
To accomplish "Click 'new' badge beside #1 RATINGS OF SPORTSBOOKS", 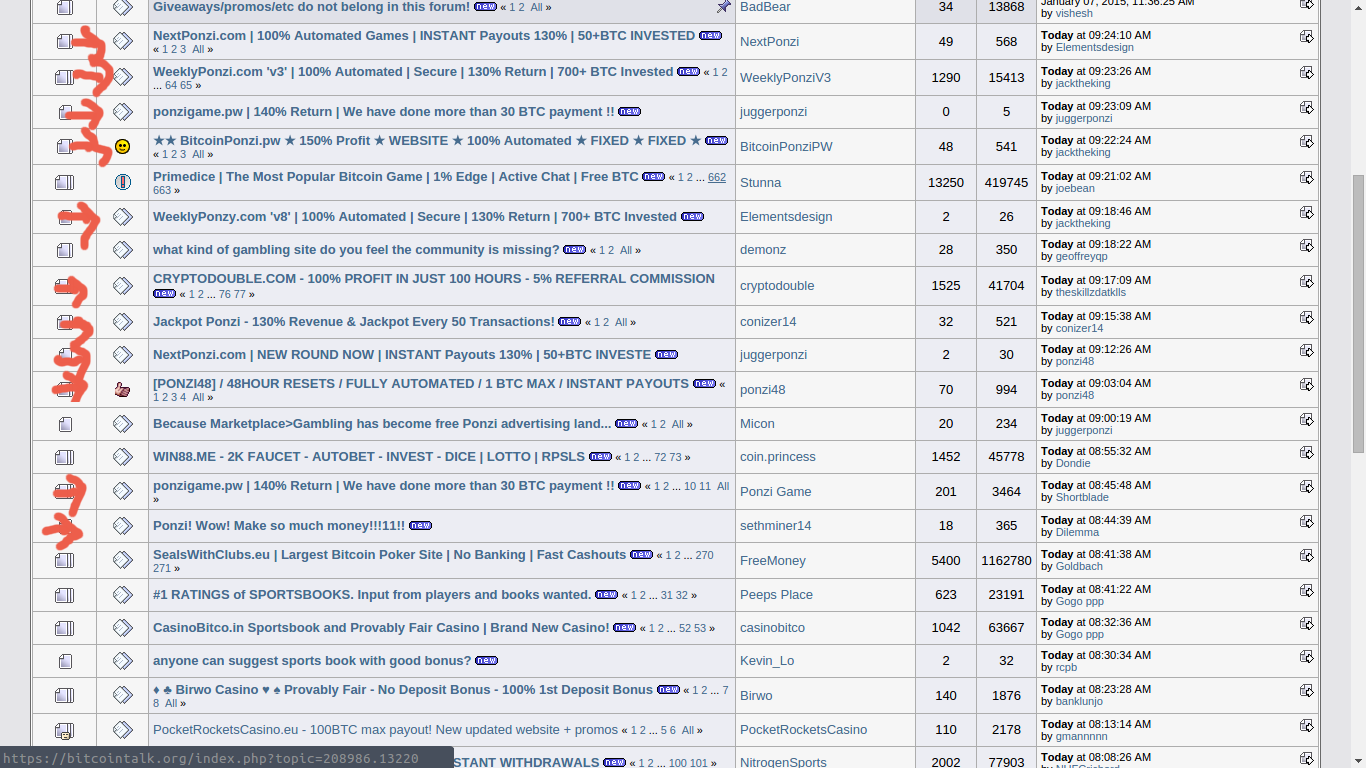I will point(606,595).
